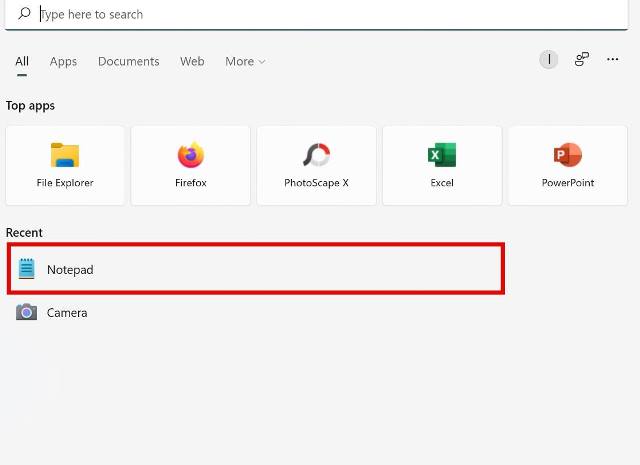
Task: Select the Web tab
Action: click(192, 61)
